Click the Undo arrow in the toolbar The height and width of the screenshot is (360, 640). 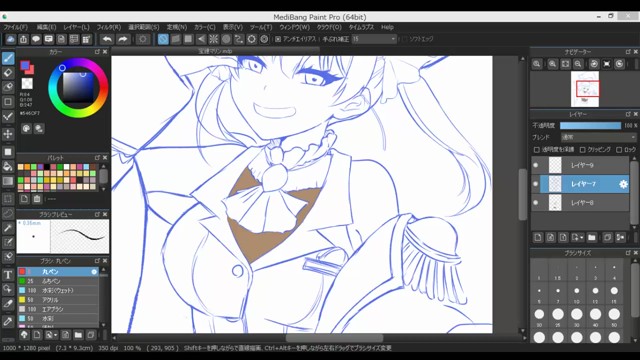pyautogui.click(x=107, y=39)
